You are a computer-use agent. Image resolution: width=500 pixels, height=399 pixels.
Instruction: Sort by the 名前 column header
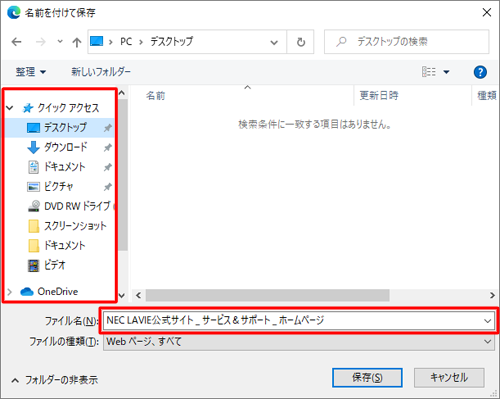pos(156,96)
